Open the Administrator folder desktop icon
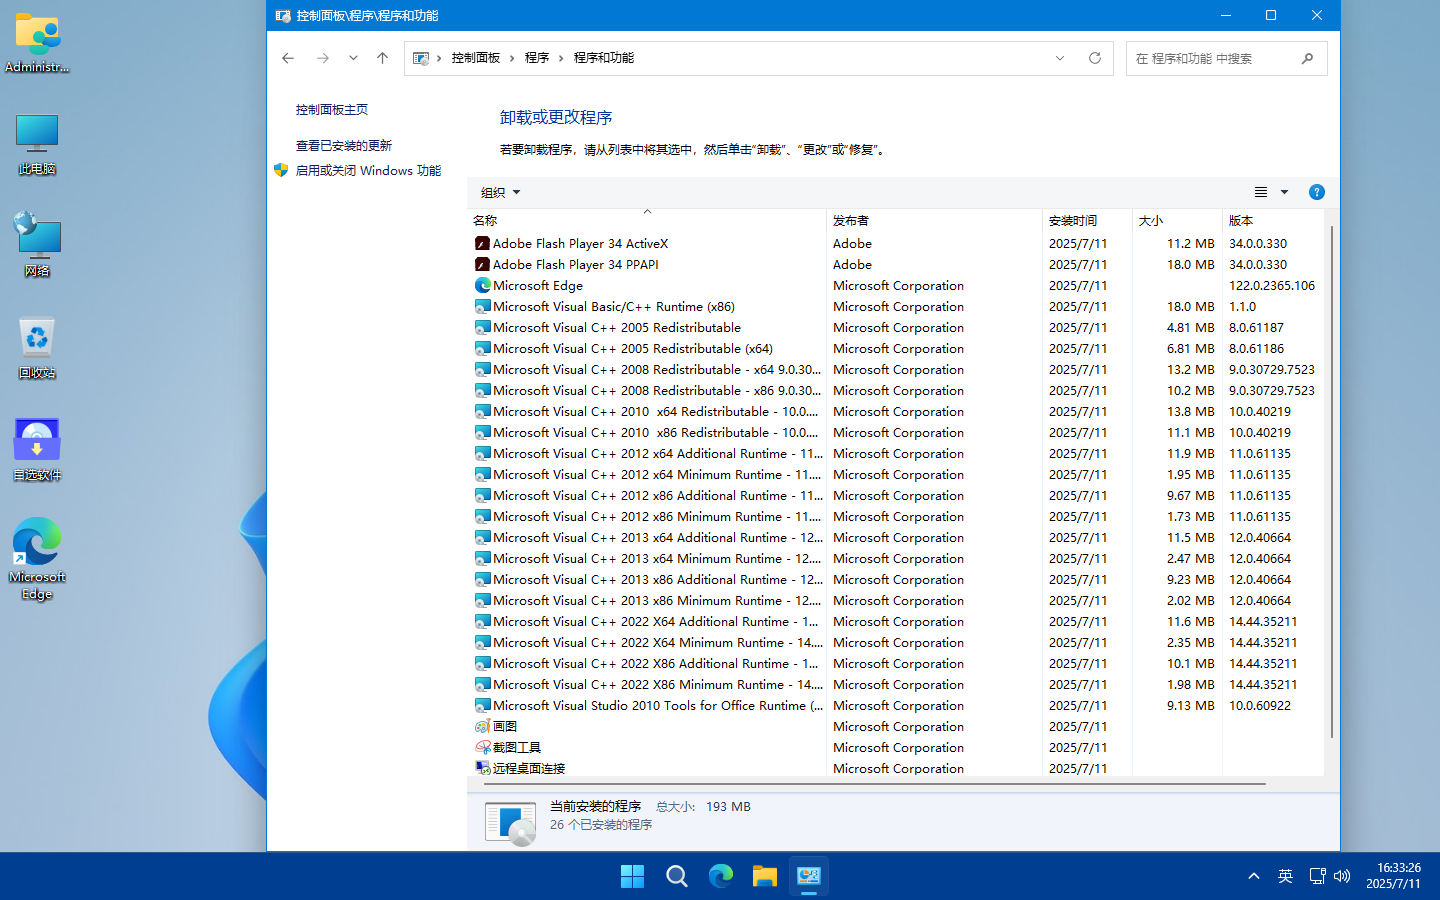Screen dimensions: 1440x900 37,44
